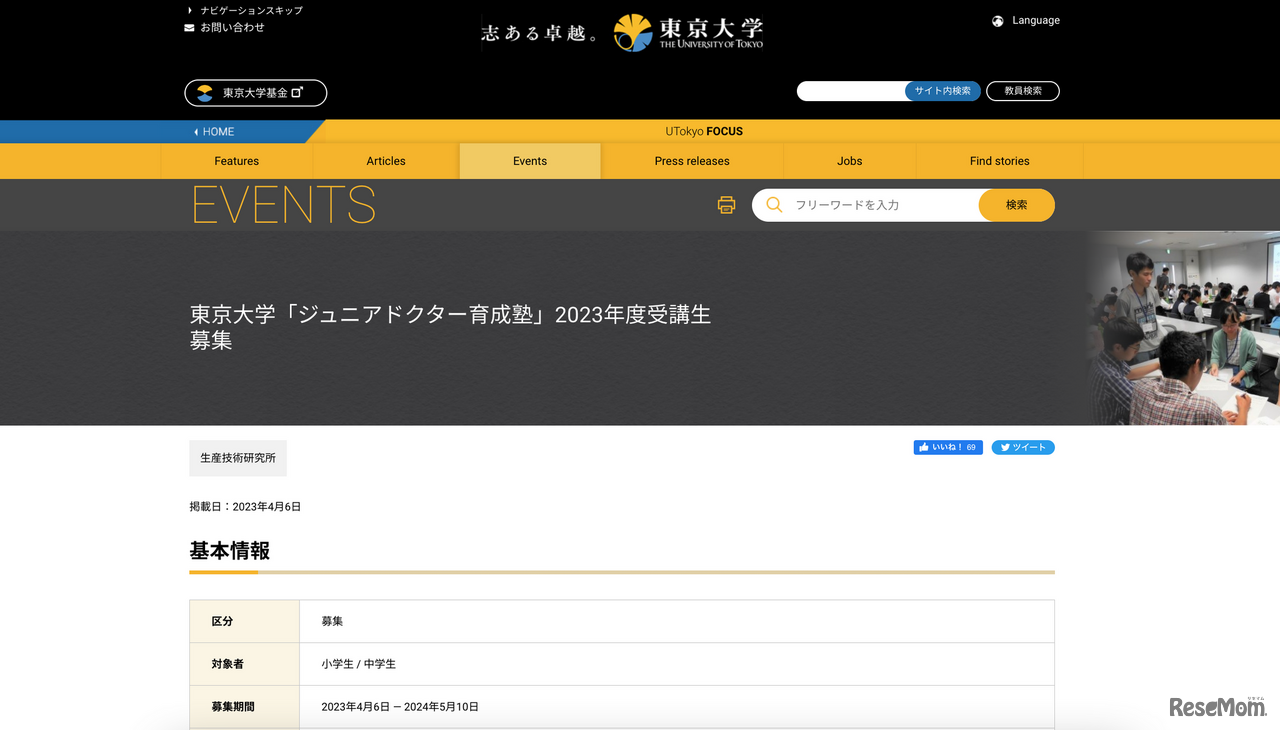1280x730 pixels.
Task: Click the magnifier icon in the events search
Action: pyautogui.click(x=774, y=205)
